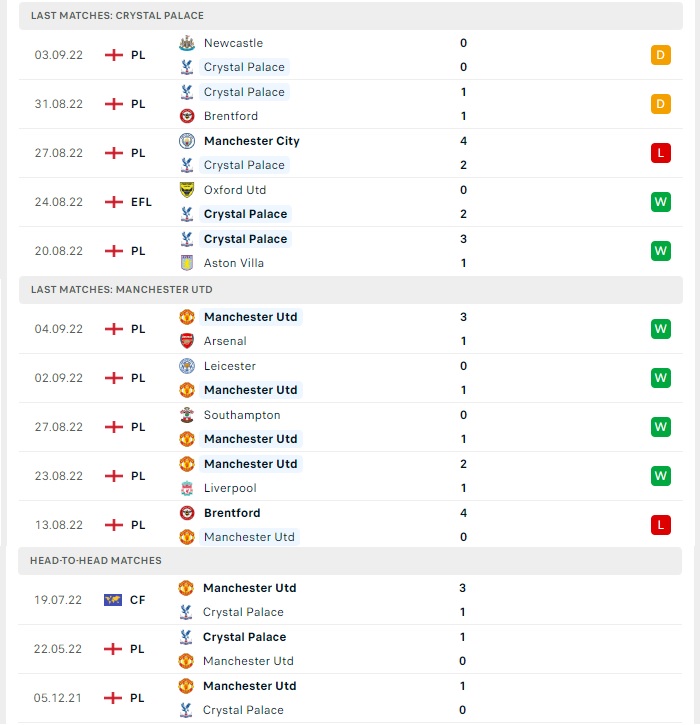Click the orange D badge for Newcastle match
This screenshot has width=700, height=725.
click(x=661, y=55)
